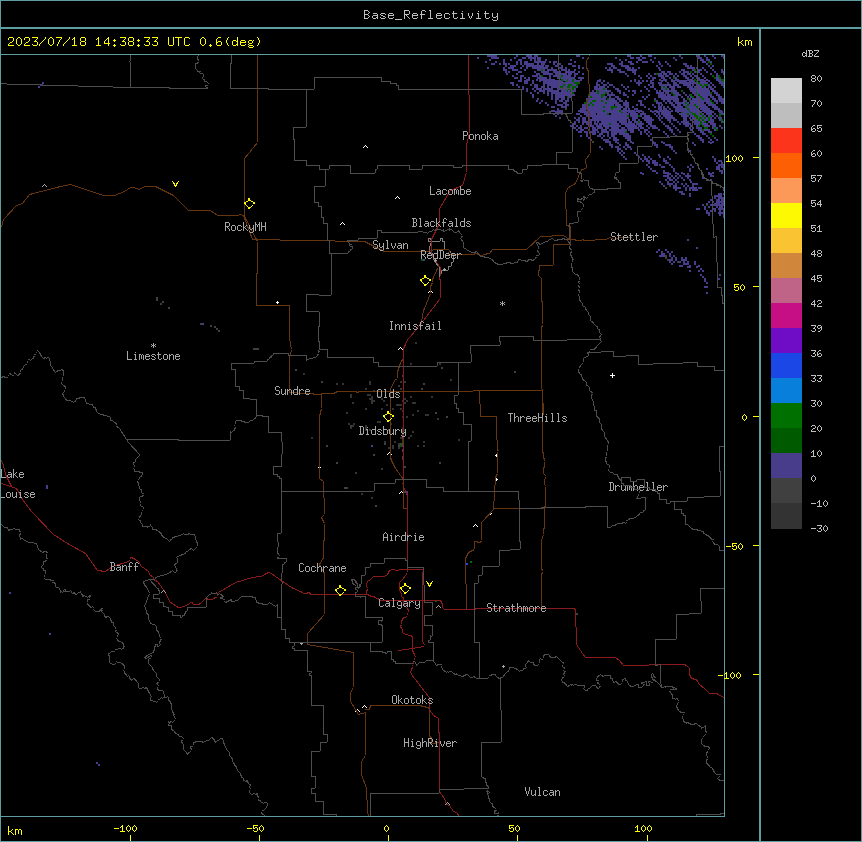The width and height of the screenshot is (862, 842).
Task: Click the ThreeHills town label
Action: point(537,418)
